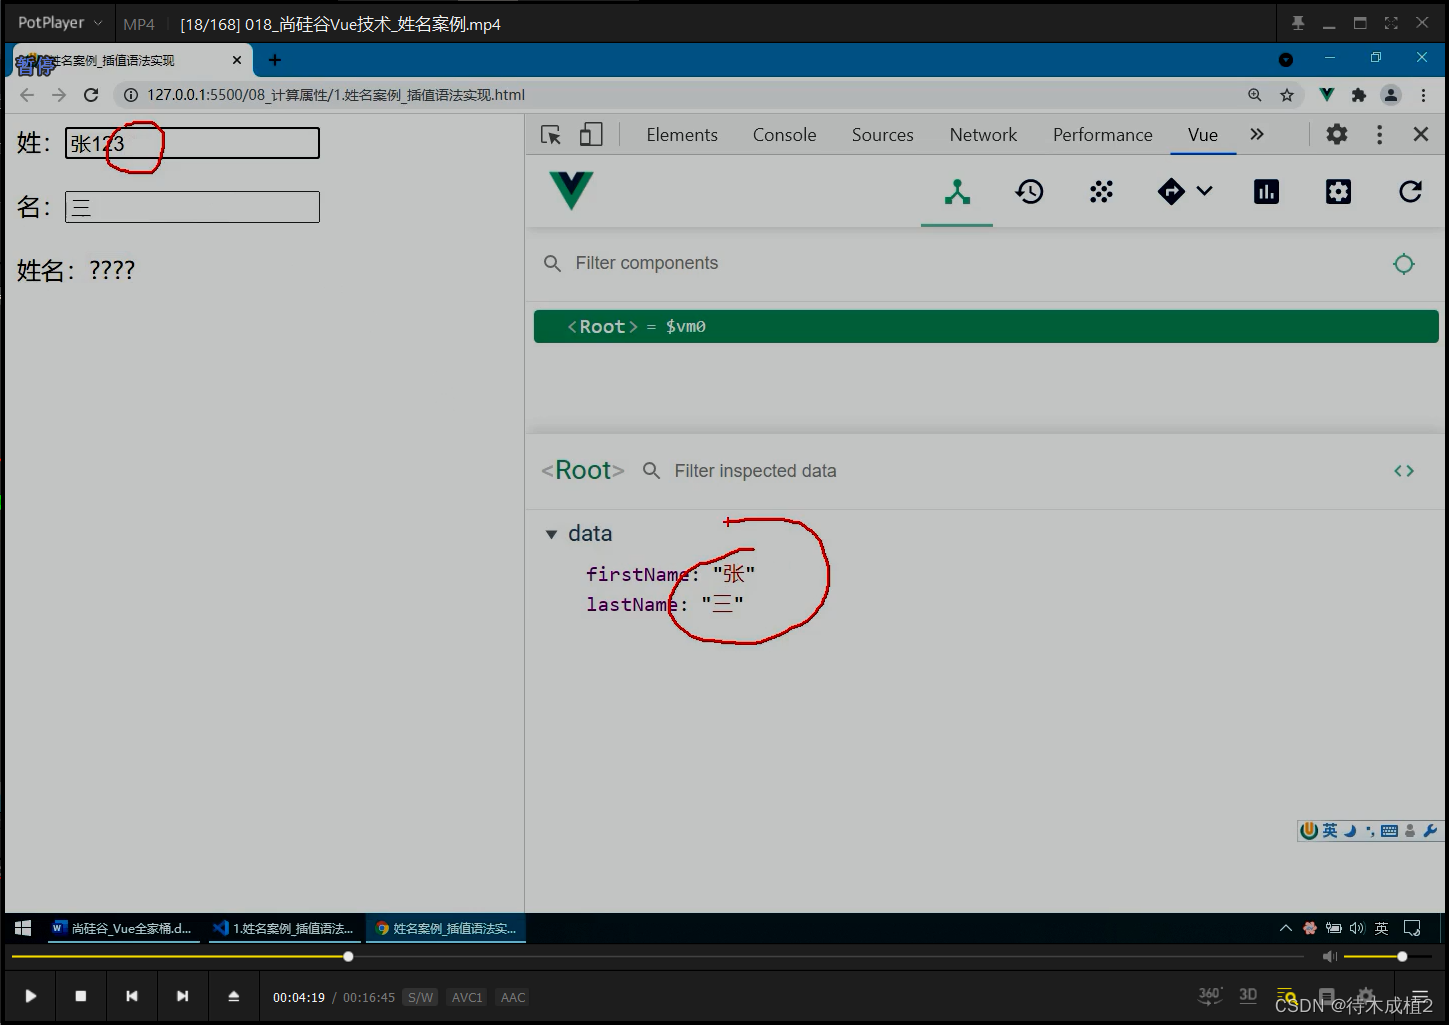Click the Chrome address bar URL
Image resolution: width=1449 pixels, height=1025 pixels.
(x=336, y=95)
